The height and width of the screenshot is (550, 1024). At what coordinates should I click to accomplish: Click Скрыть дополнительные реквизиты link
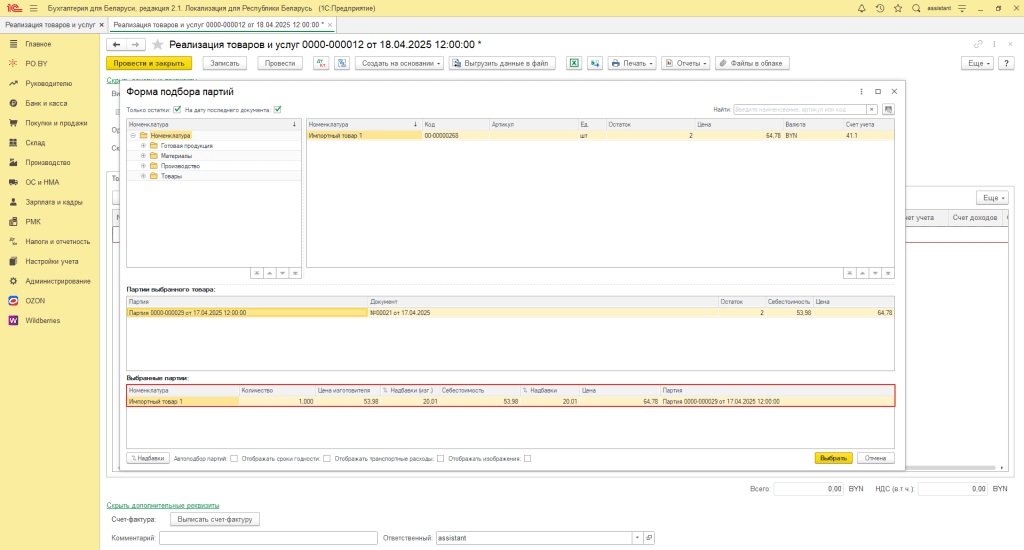coord(163,505)
